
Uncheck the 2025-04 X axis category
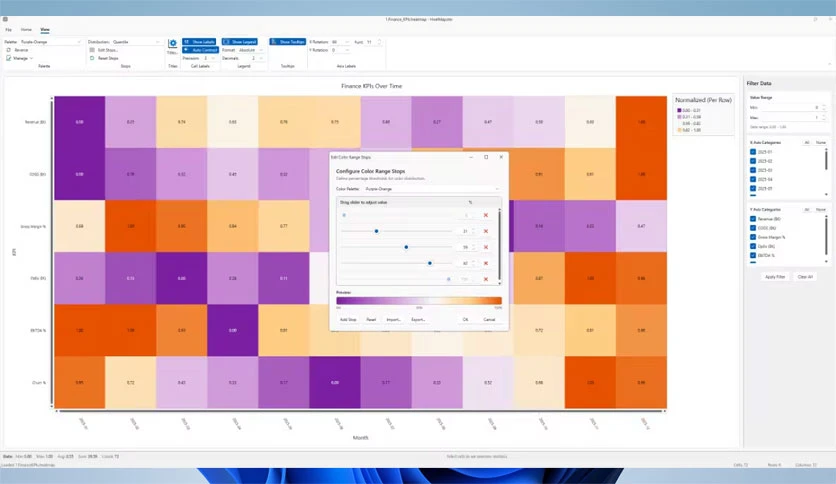[753, 179]
